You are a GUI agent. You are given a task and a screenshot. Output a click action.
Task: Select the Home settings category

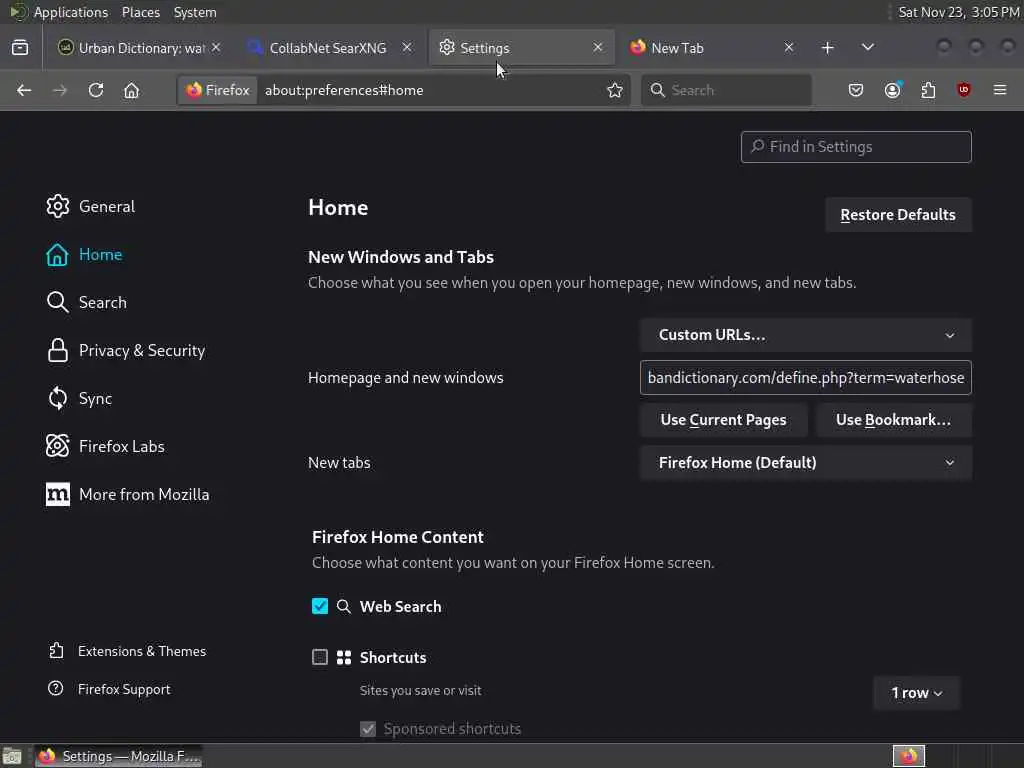point(84,255)
